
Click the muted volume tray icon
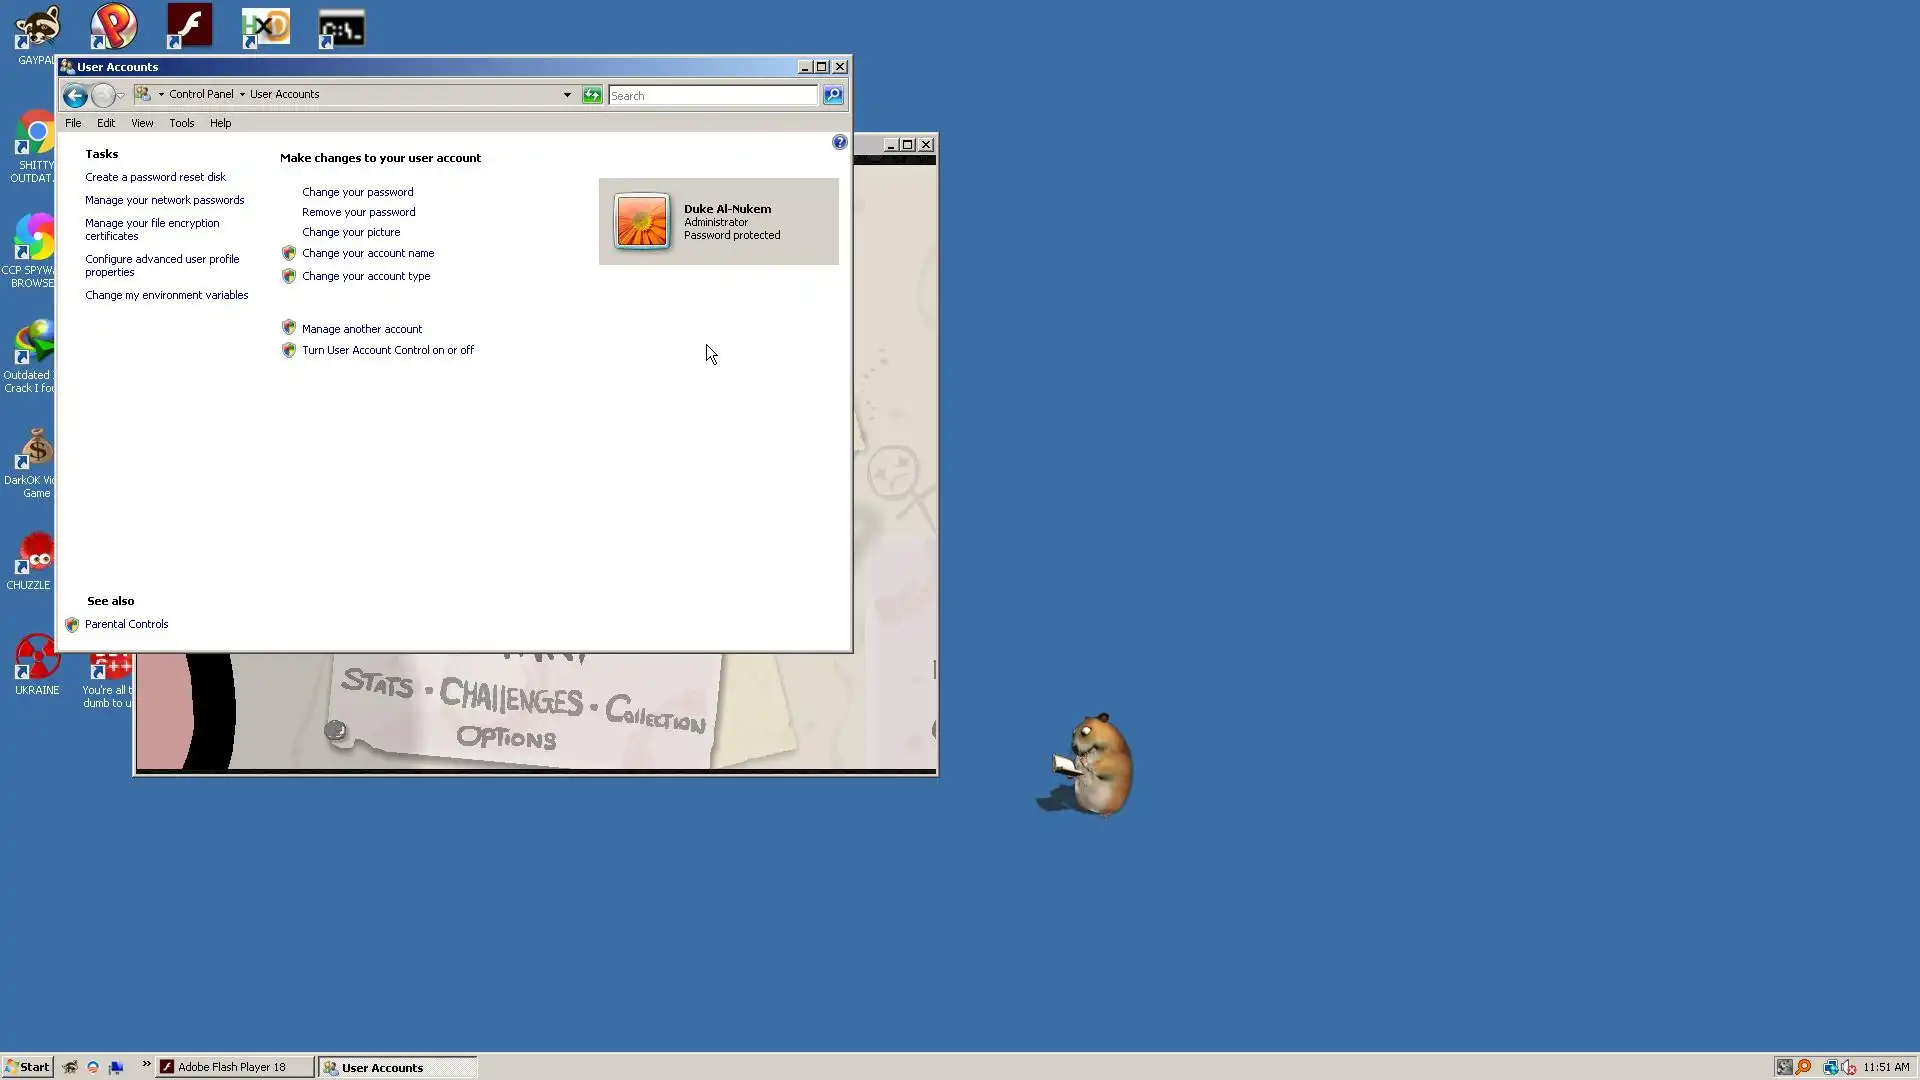(1848, 1067)
